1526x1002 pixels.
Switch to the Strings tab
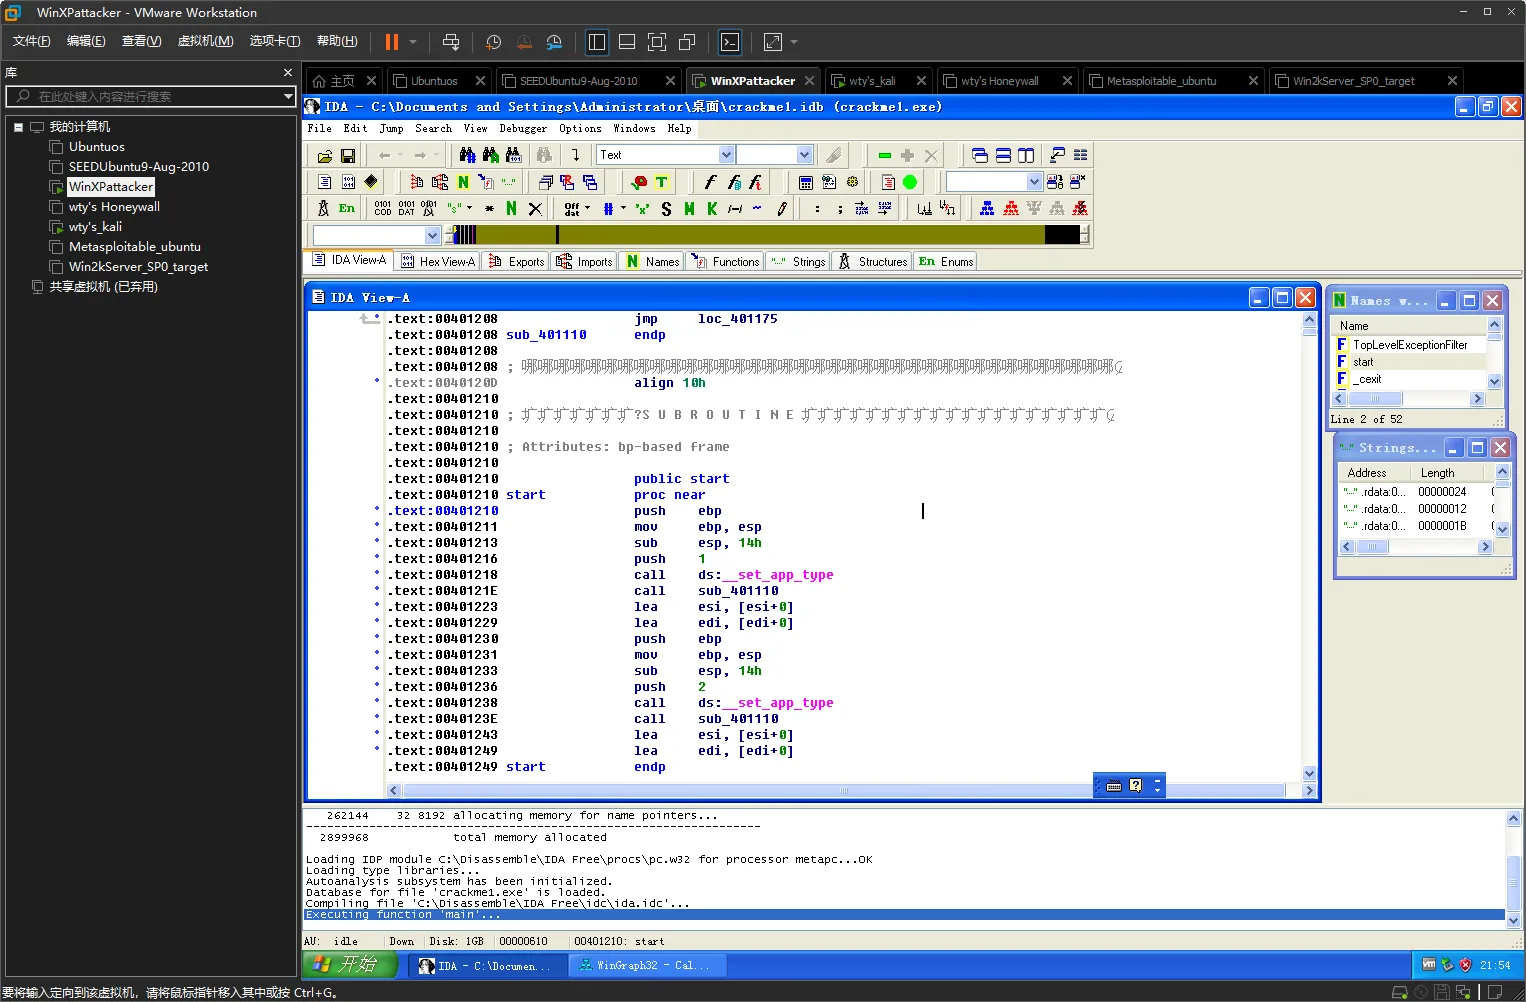click(798, 261)
